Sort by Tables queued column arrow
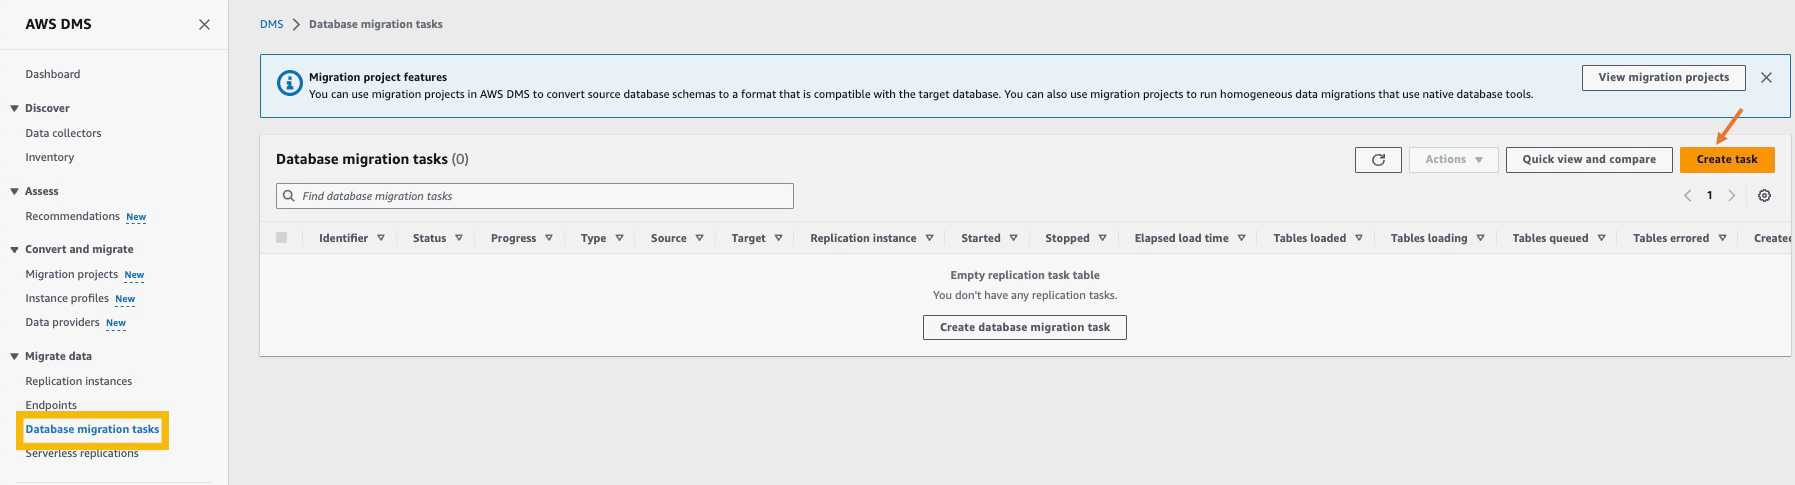The image size is (1795, 485). [x=1601, y=238]
